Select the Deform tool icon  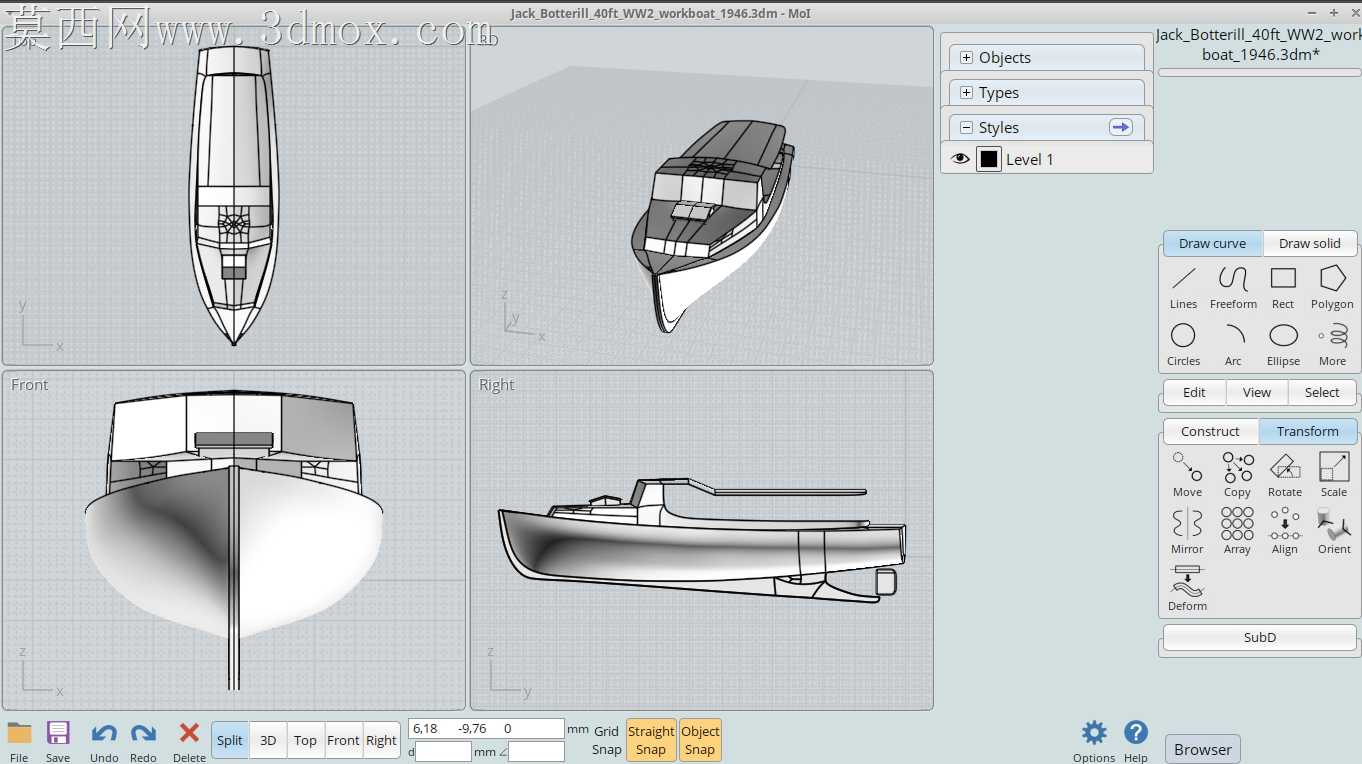1187,589
